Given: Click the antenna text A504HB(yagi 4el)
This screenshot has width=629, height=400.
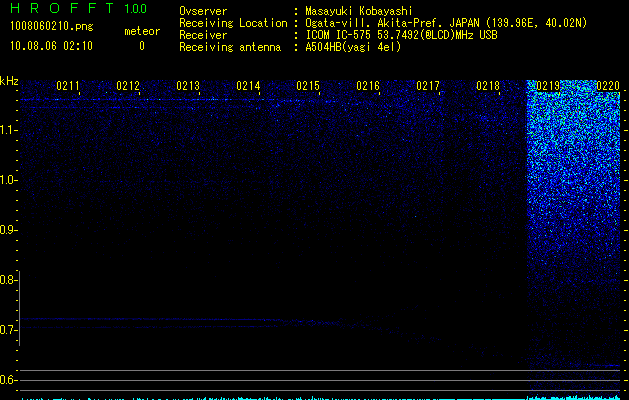Looking at the screenshot, I should pos(353,47).
